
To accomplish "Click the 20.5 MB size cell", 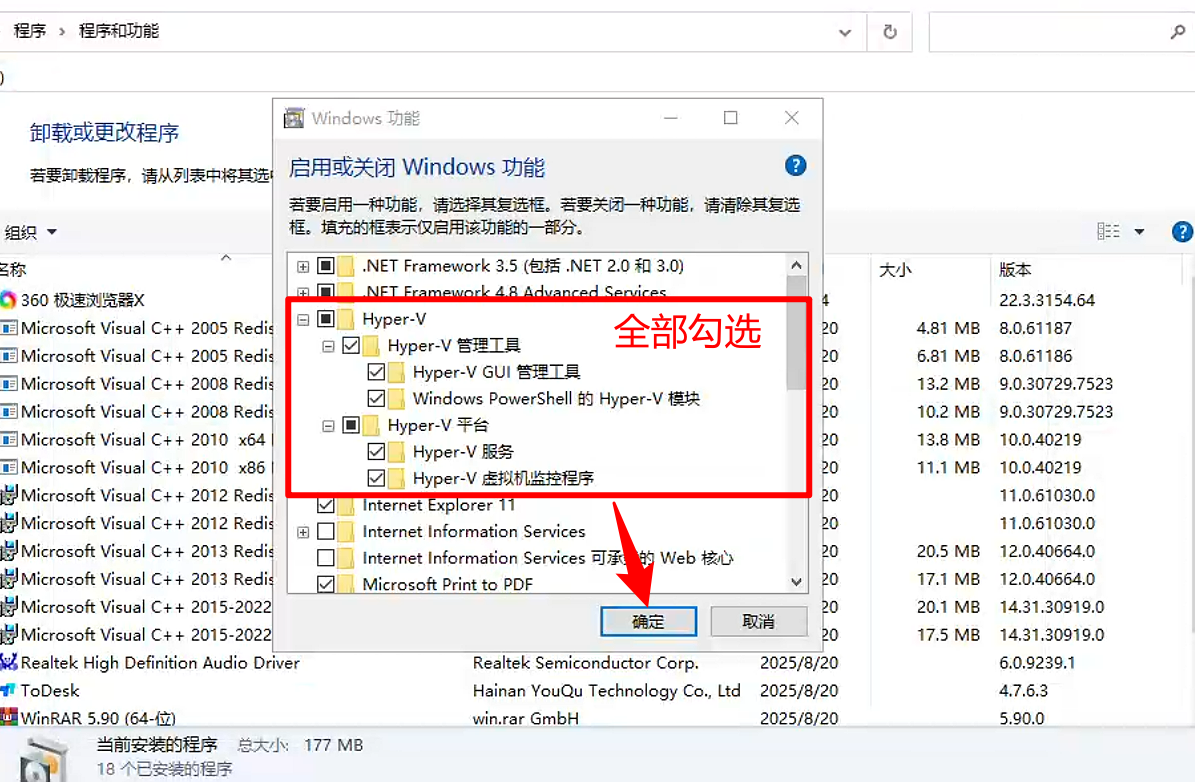I will click(x=948, y=551).
